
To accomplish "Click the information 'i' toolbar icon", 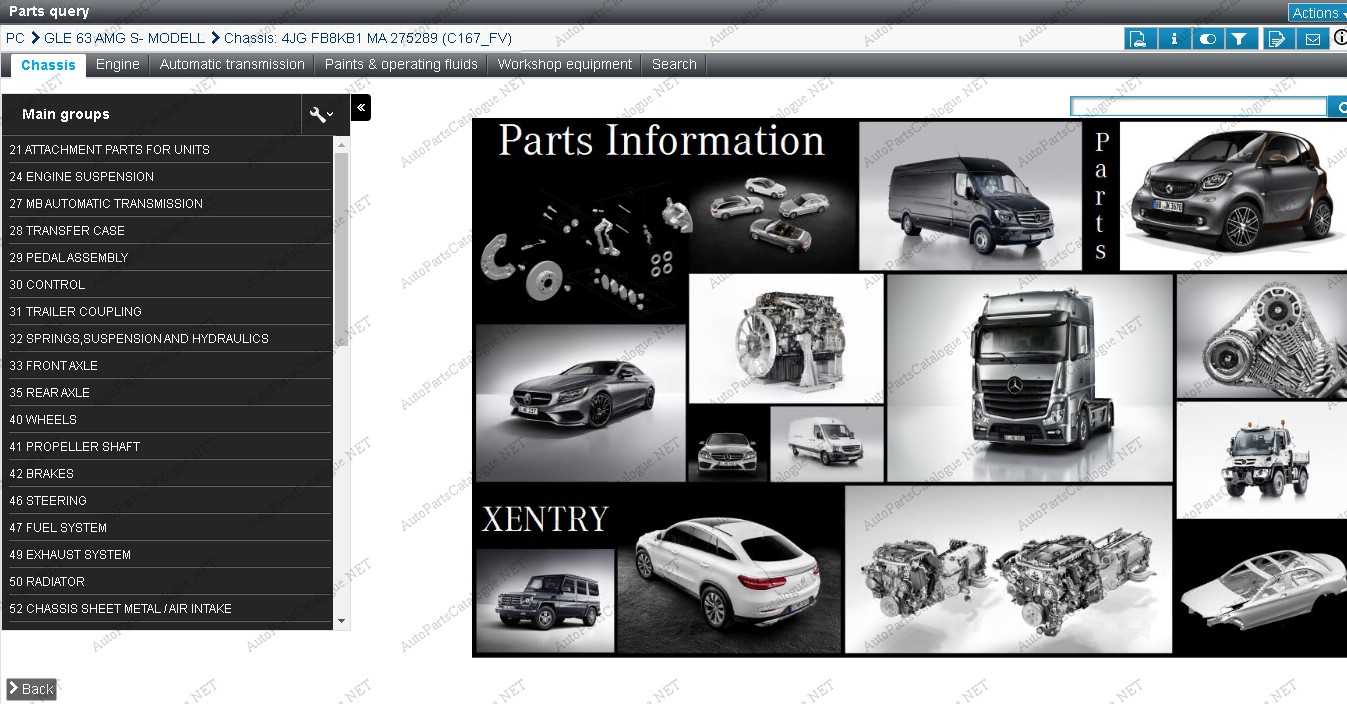I will (1174, 37).
